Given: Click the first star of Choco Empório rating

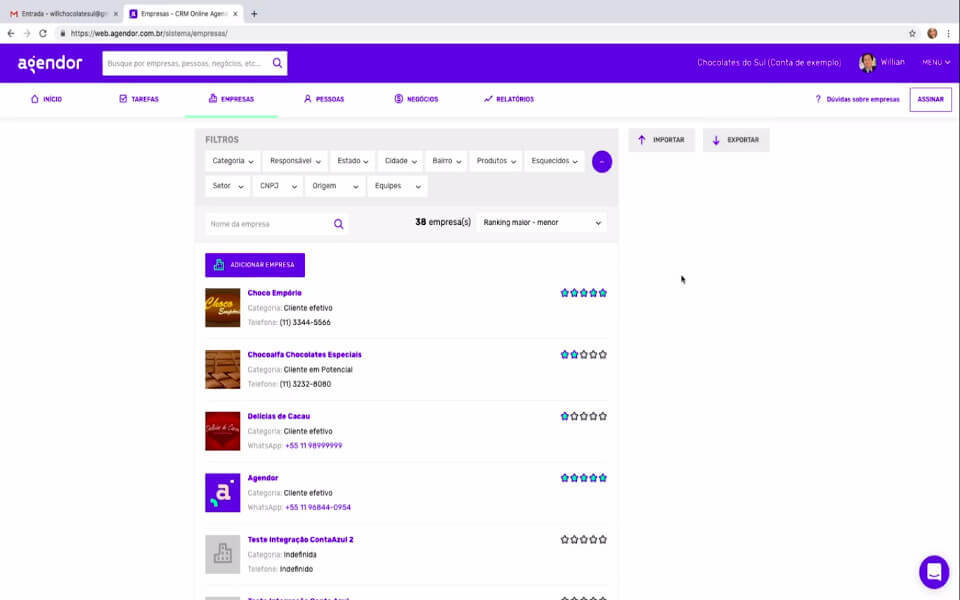Looking at the screenshot, I should (x=564, y=293).
